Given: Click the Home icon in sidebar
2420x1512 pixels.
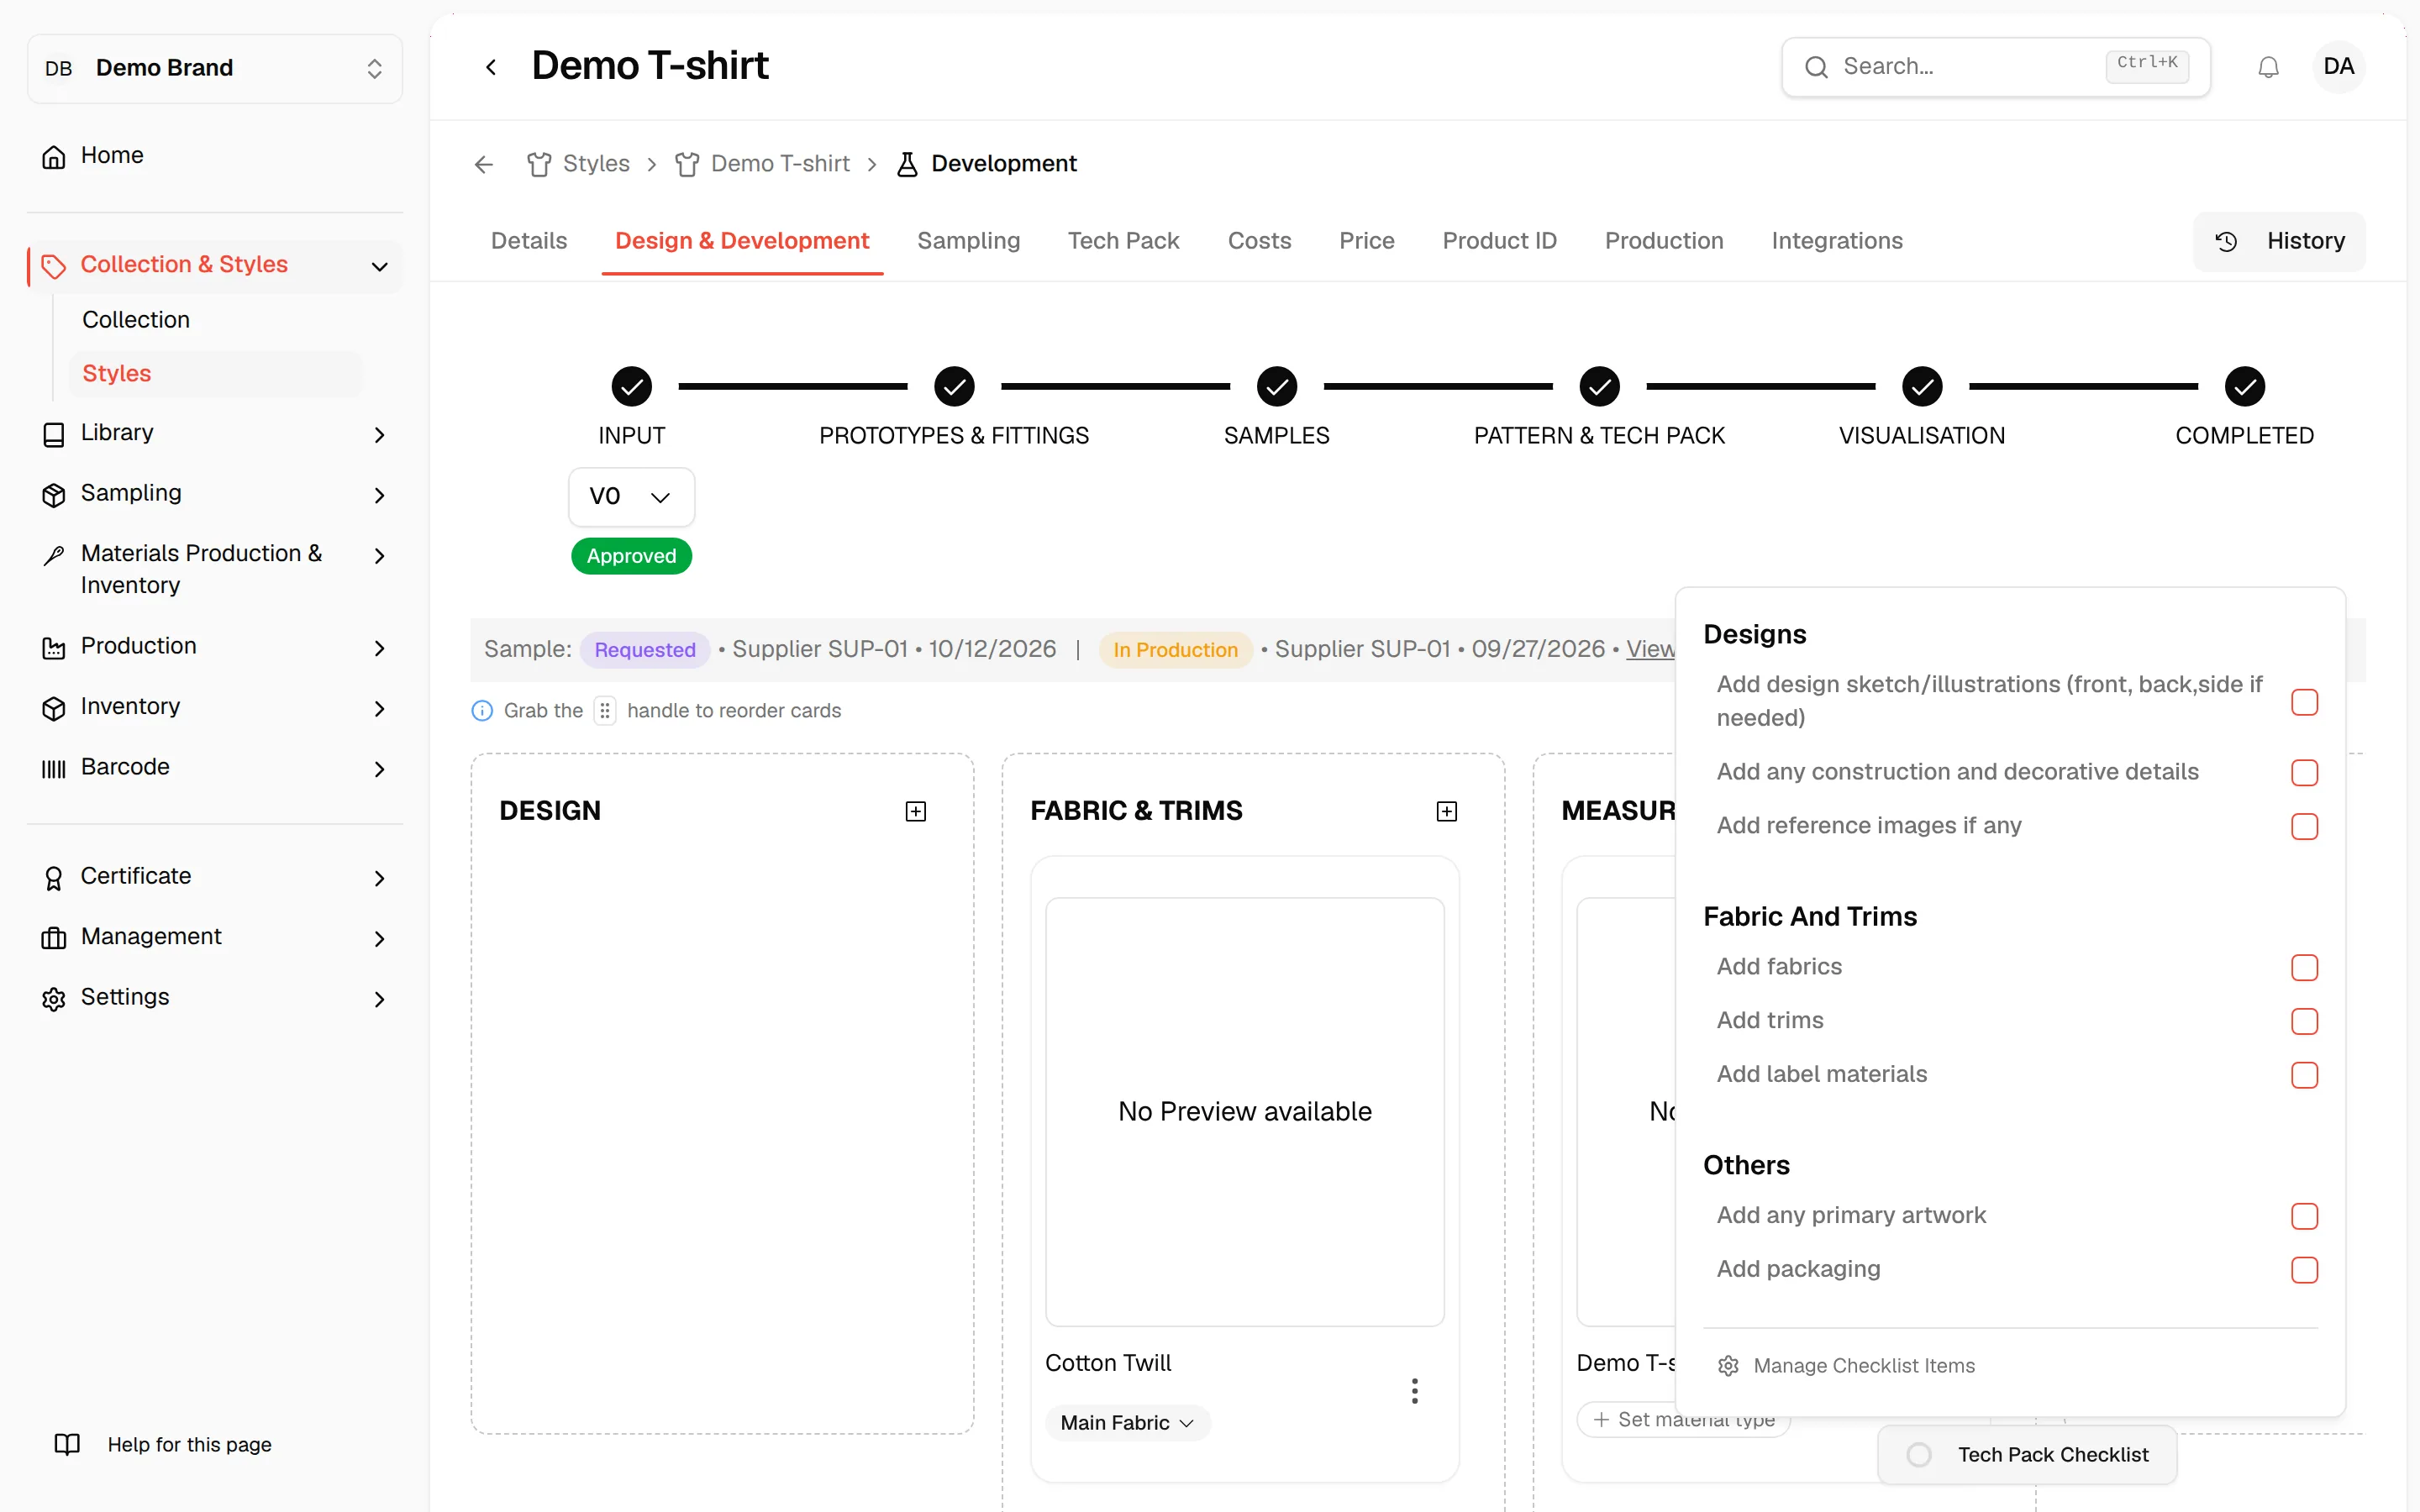Looking at the screenshot, I should point(54,157).
